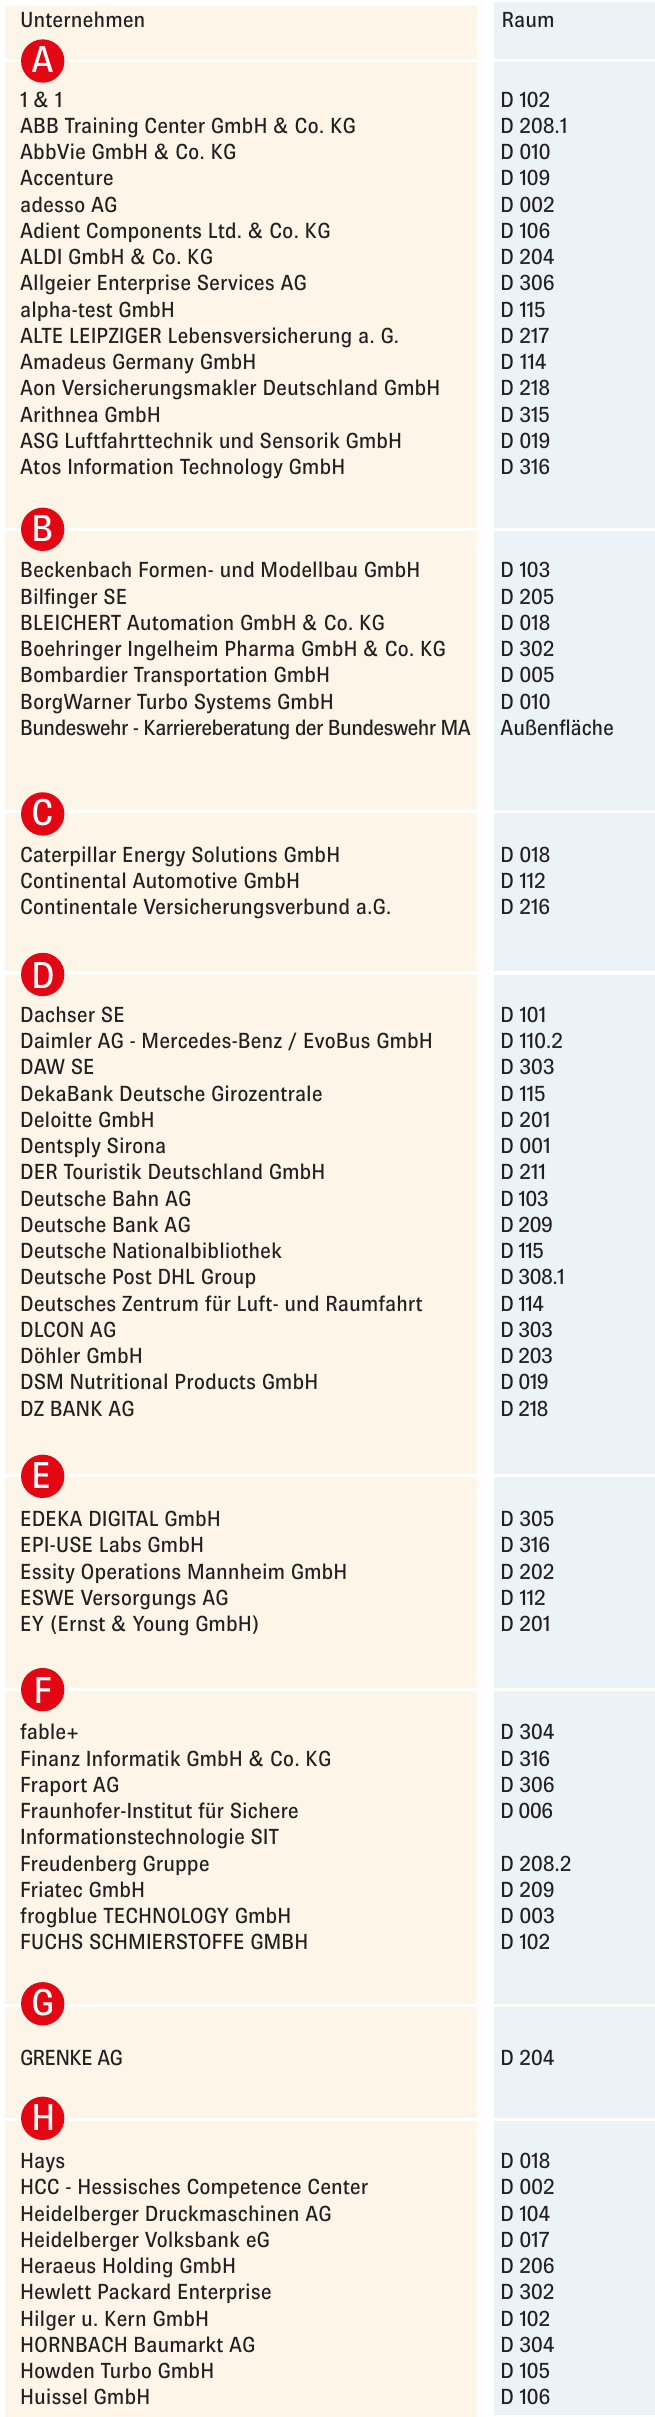Open the Fraport AG entry
This screenshot has width=655, height=2417.
click(x=69, y=1785)
